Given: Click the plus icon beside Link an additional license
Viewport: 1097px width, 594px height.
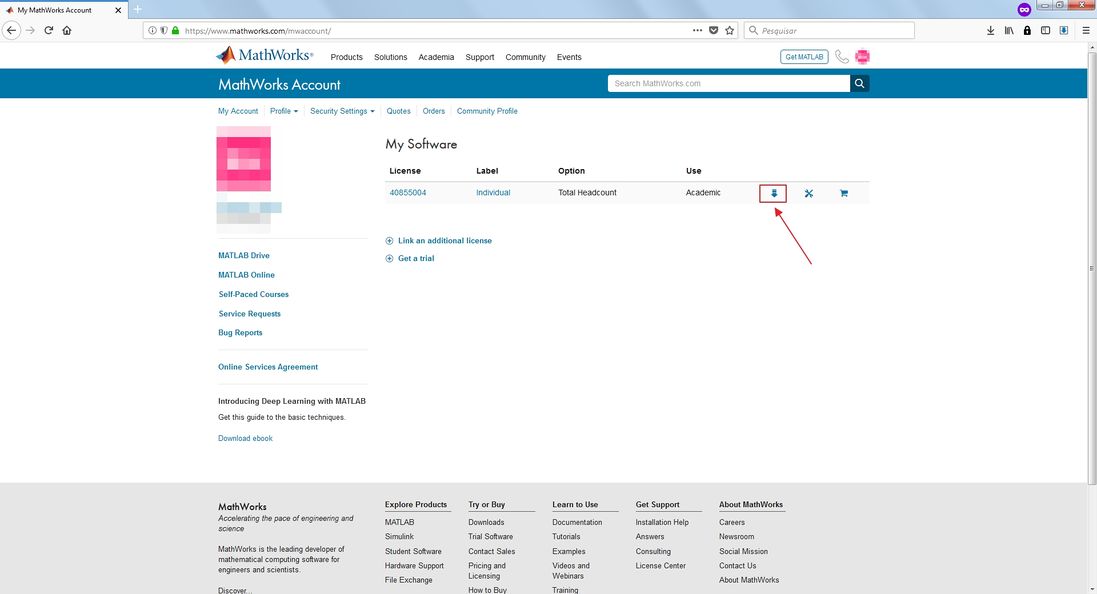Looking at the screenshot, I should 390,241.
